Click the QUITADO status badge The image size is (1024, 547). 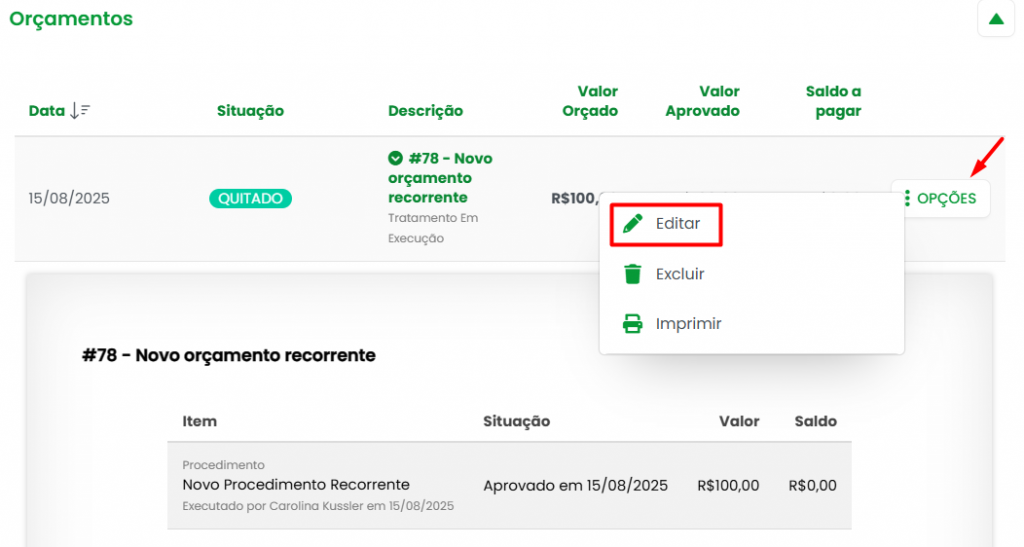click(x=250, y=198)
